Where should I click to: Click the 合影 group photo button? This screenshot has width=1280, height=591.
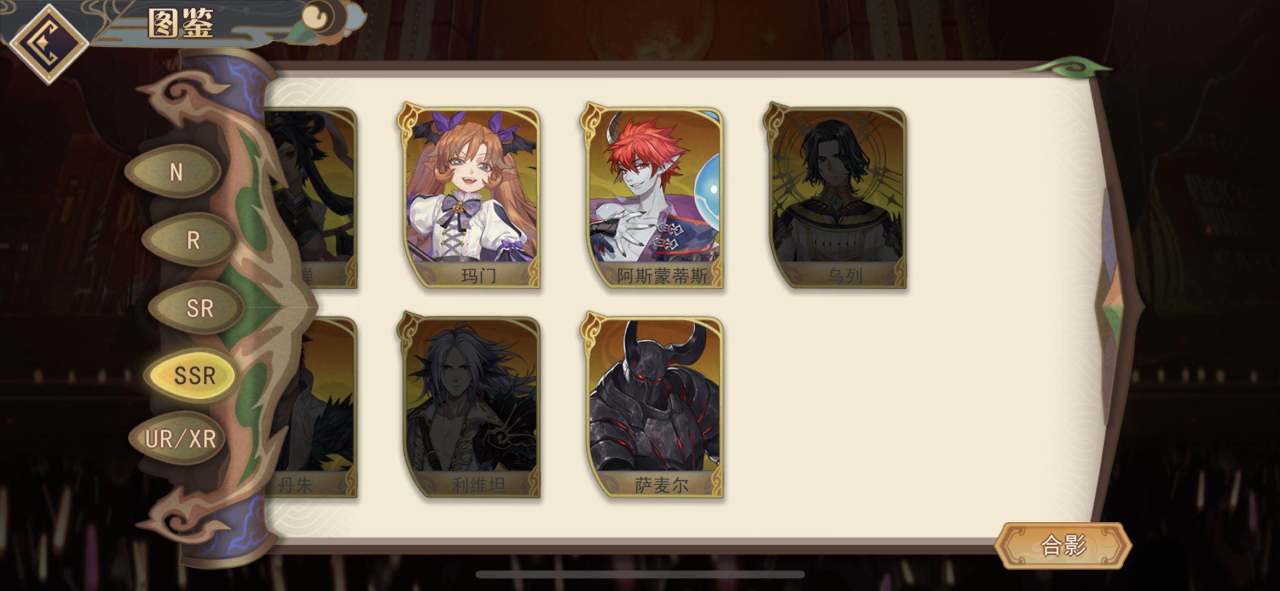click(1064, 546)
